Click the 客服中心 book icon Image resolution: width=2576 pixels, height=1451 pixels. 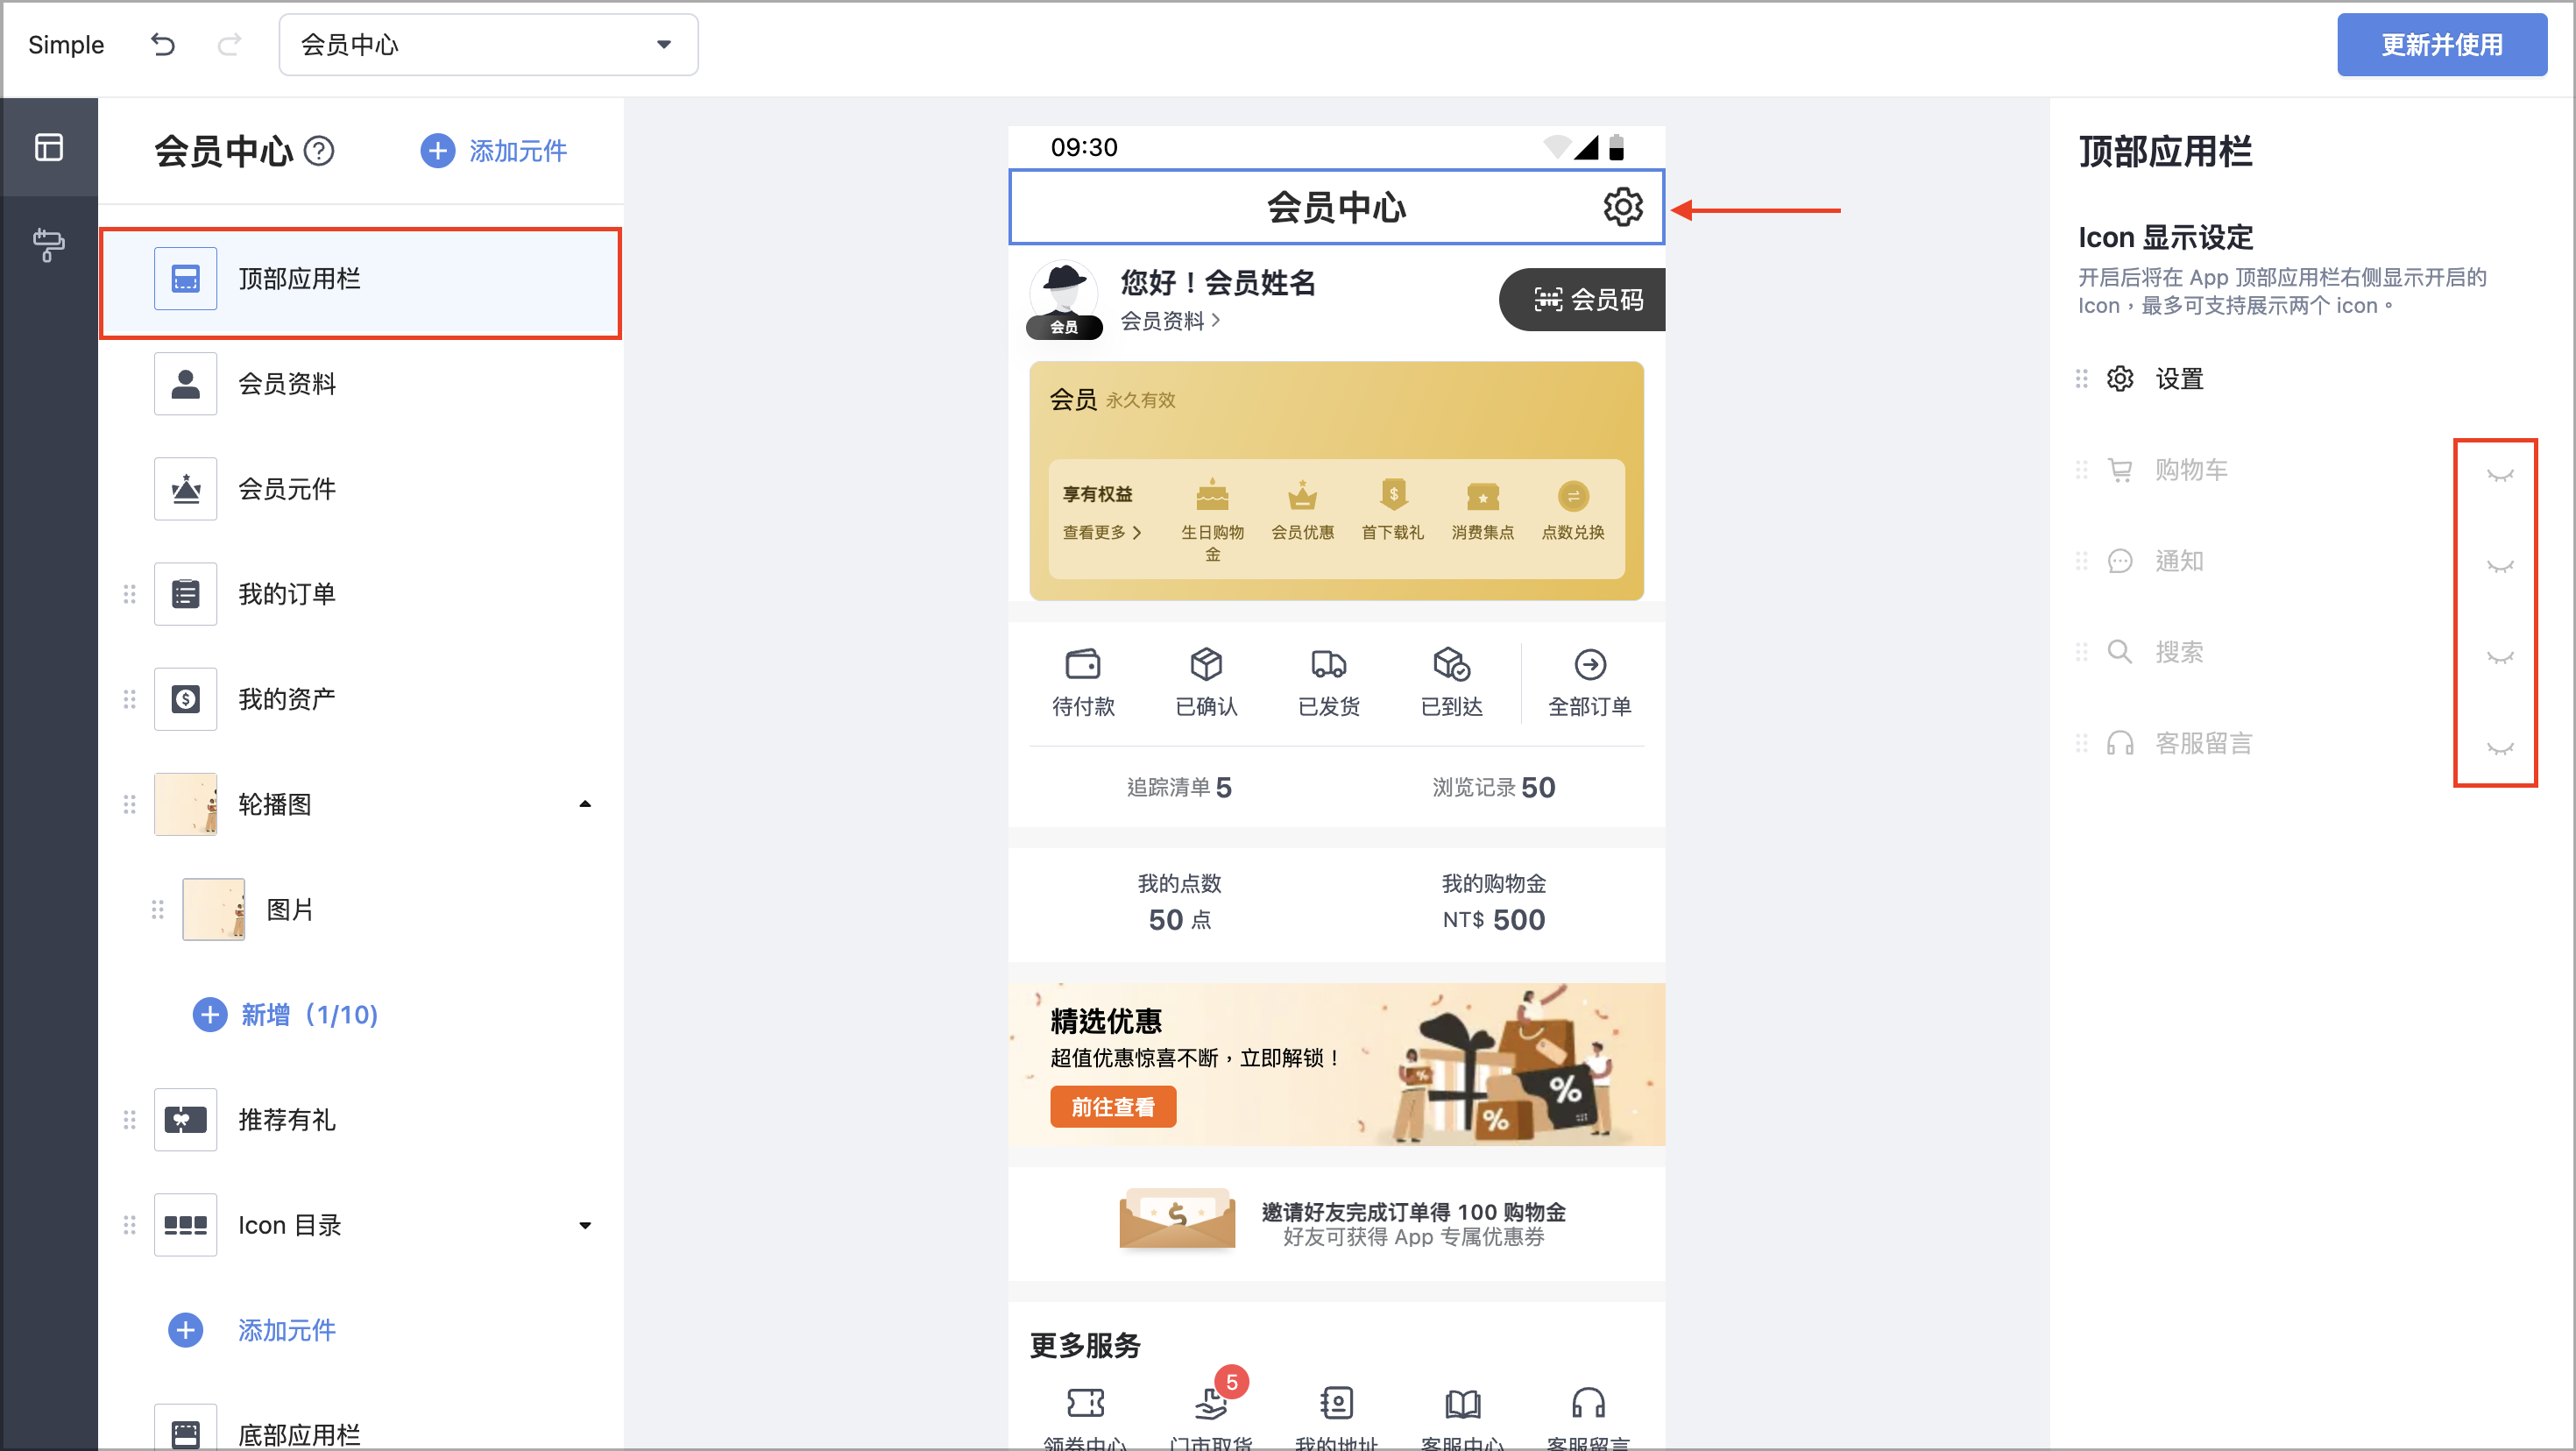click(1463, 1403)
